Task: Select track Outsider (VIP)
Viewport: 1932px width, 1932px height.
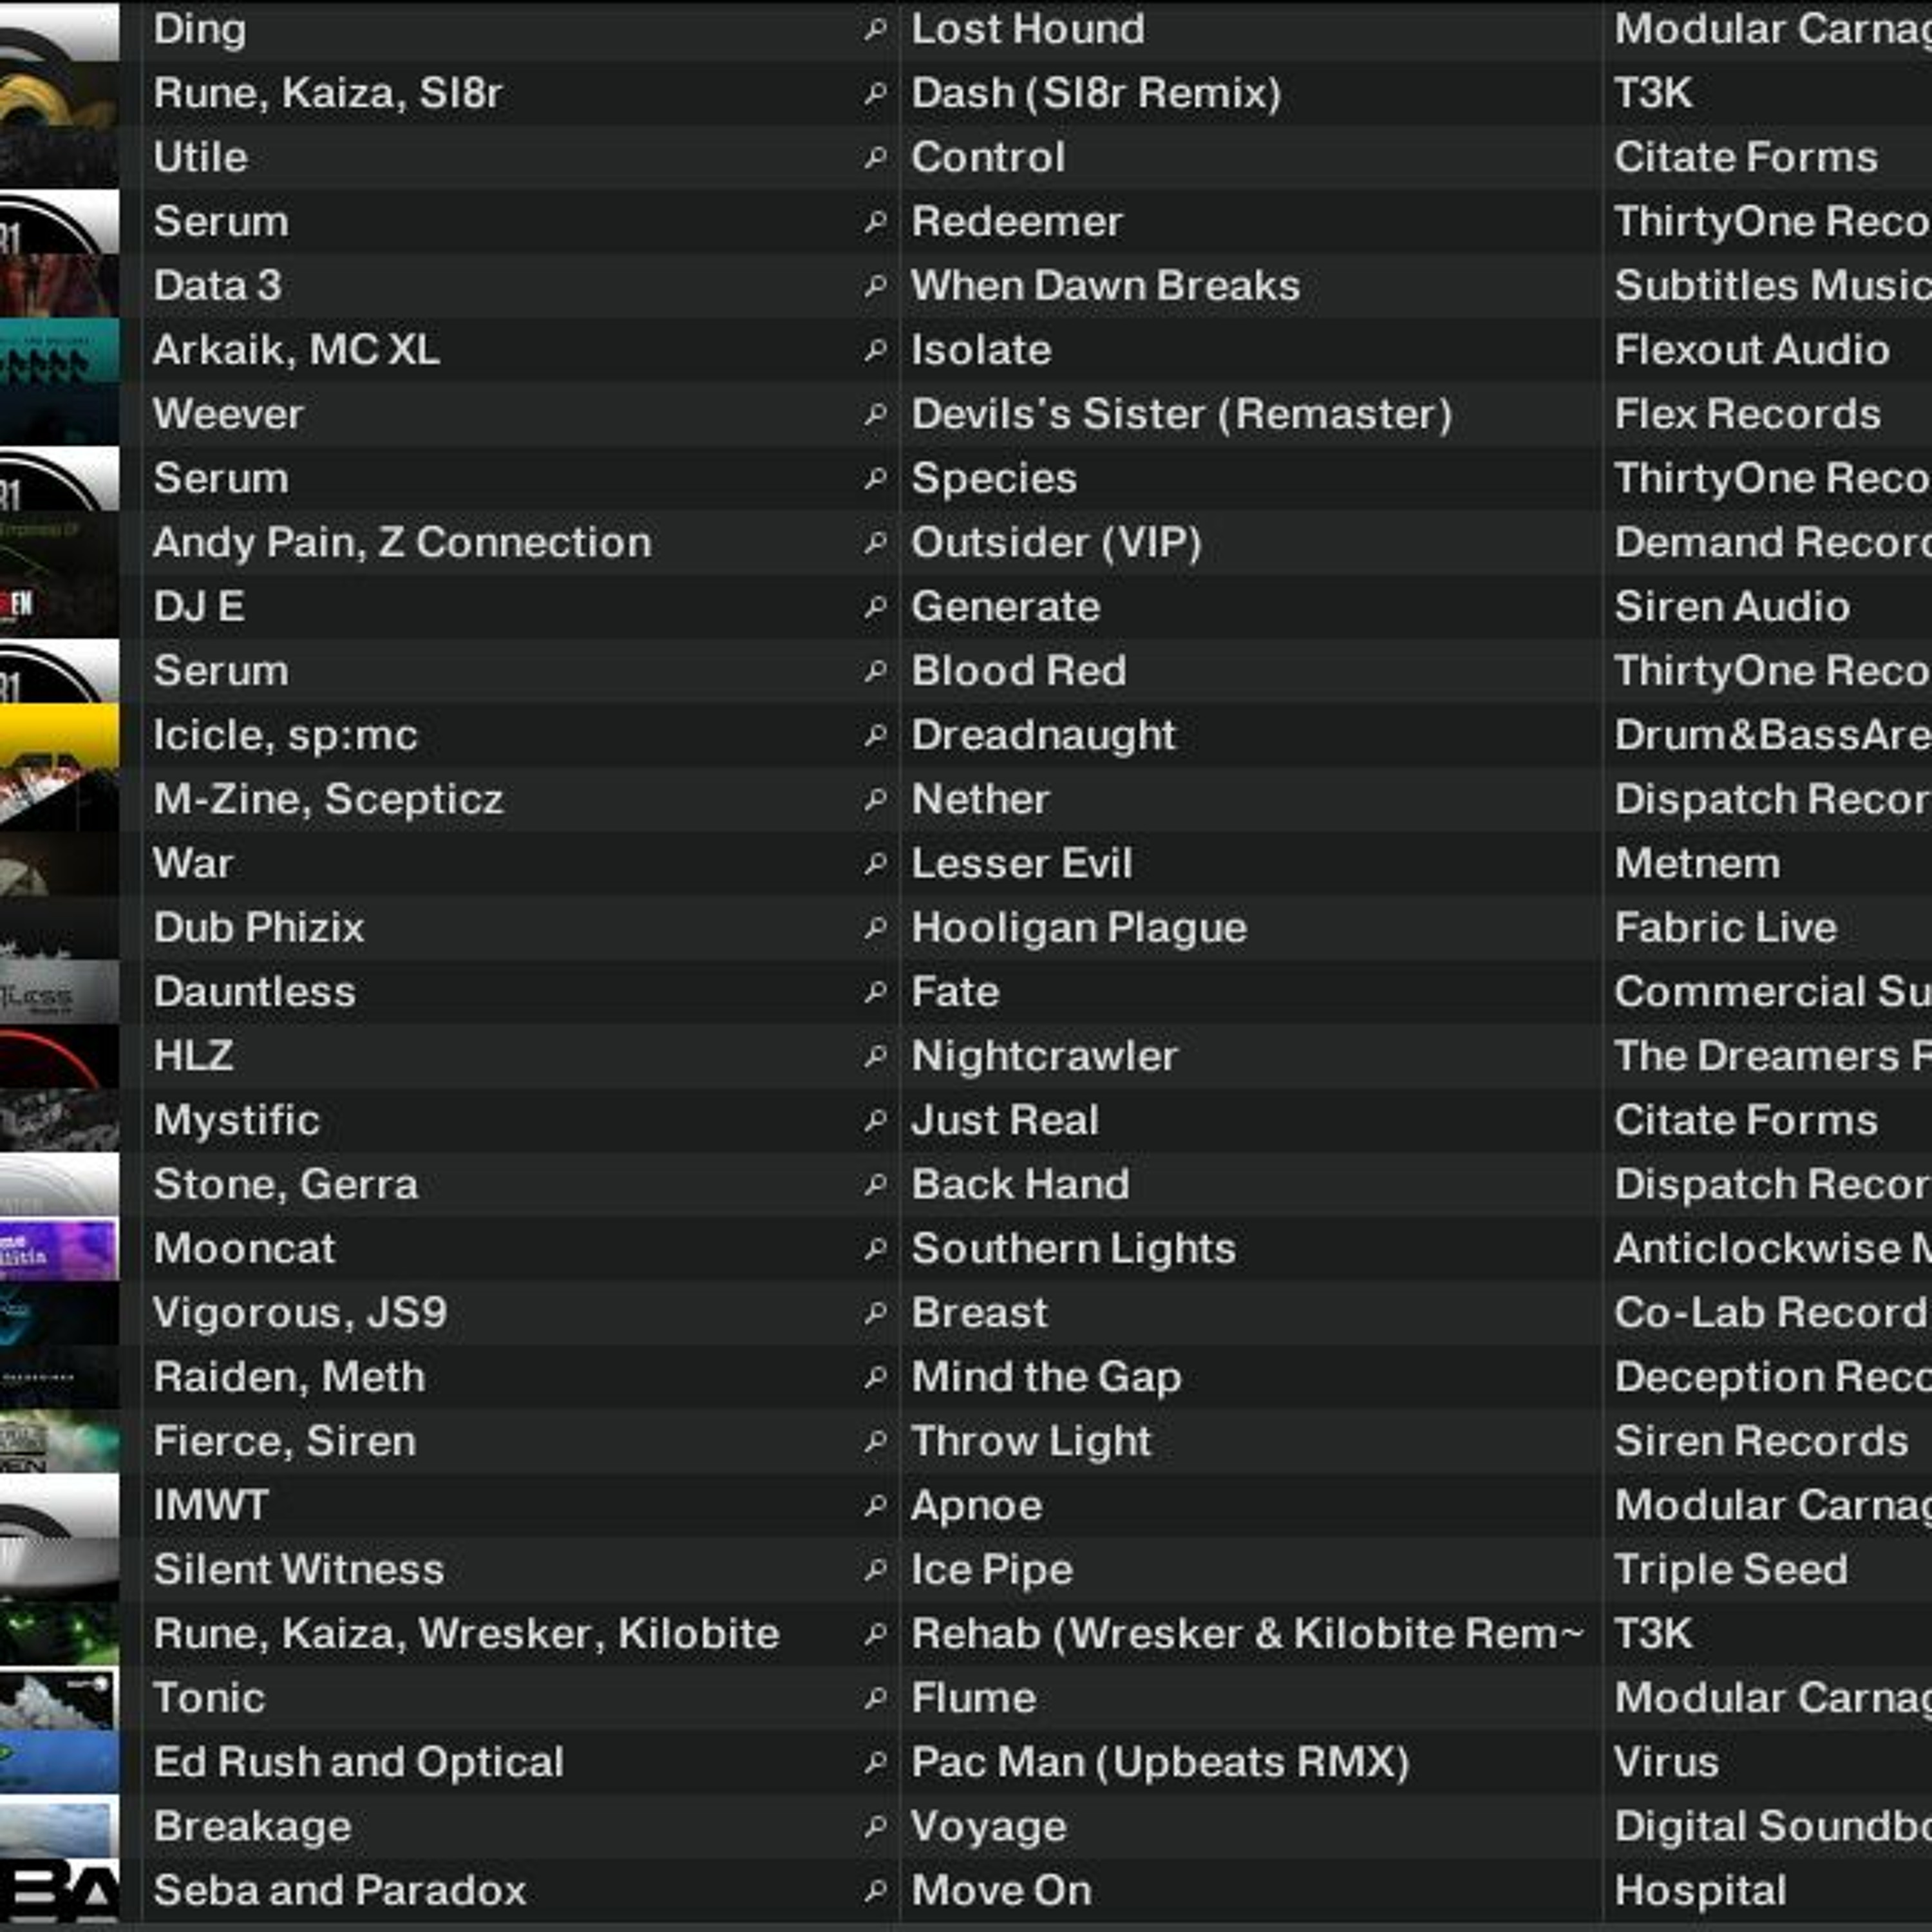Action: point(1055,543)
